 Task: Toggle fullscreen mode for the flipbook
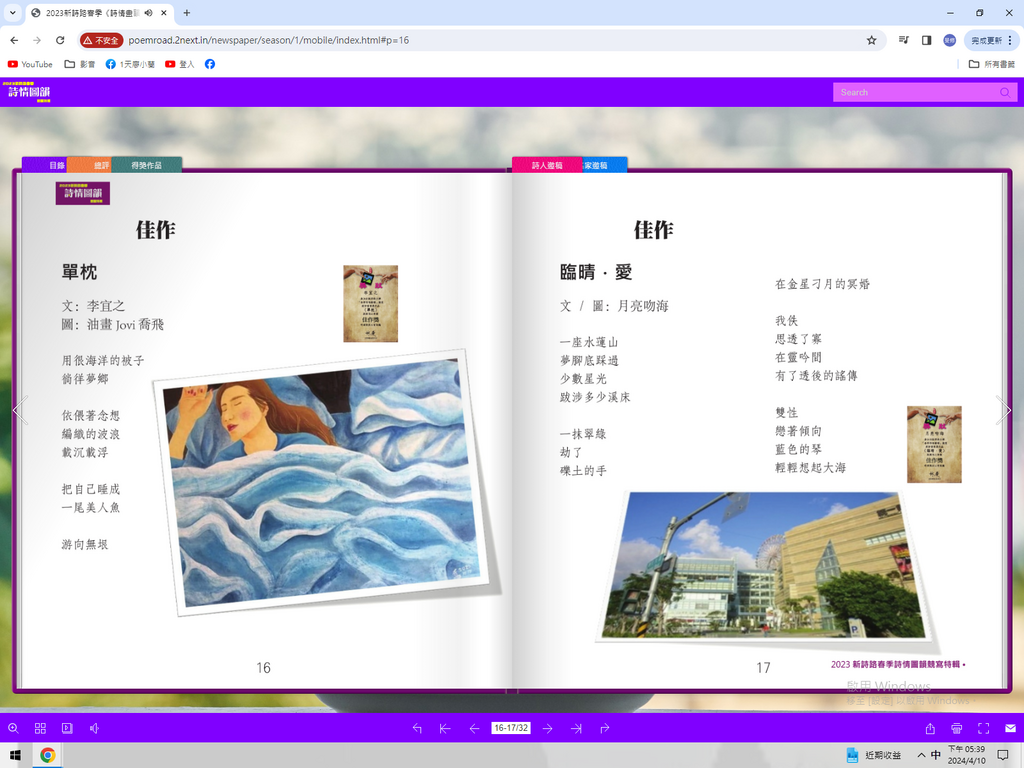(983, 728)
